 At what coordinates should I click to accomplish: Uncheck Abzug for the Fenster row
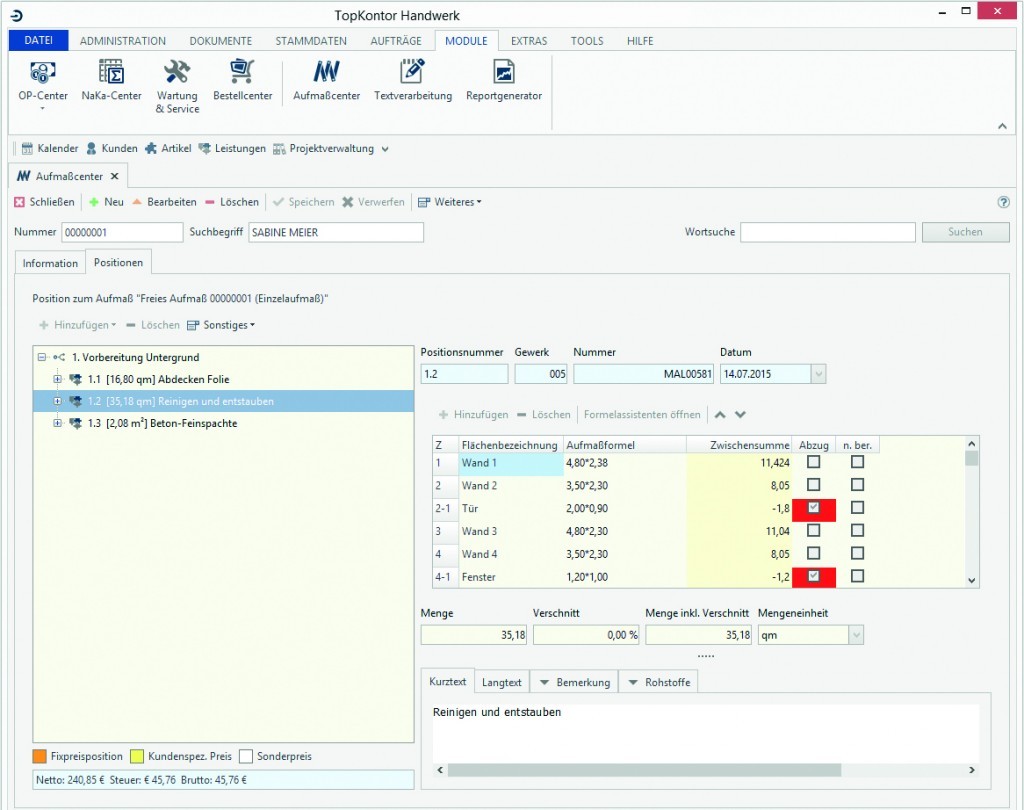[x=814, y=576]
